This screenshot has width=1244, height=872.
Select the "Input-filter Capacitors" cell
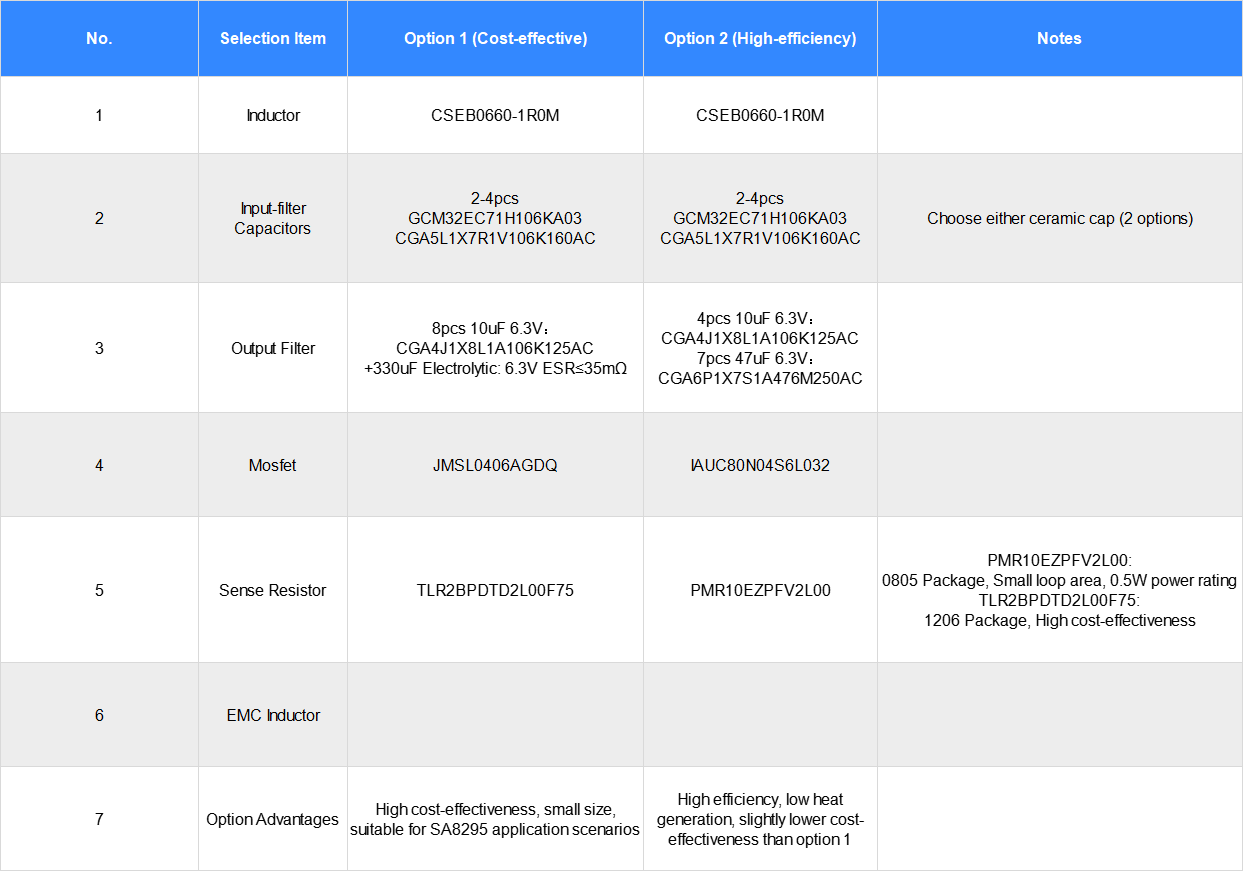click(273, 218)
